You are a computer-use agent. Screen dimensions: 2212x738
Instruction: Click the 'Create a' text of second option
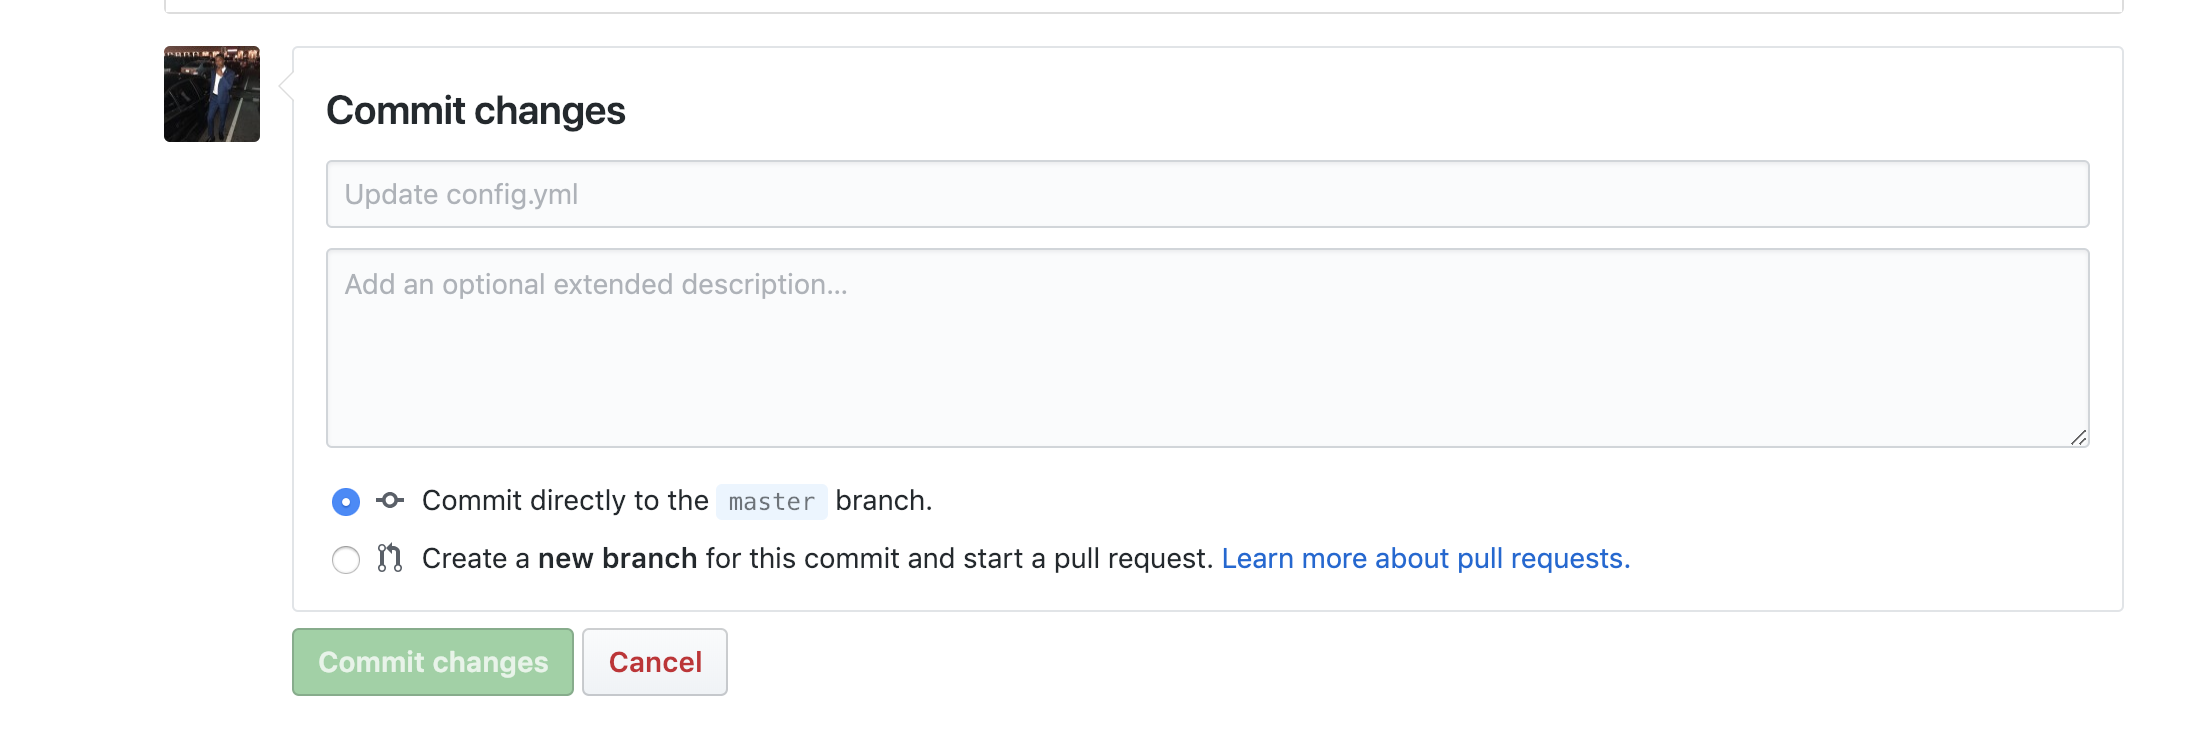[x=476, y=558]
